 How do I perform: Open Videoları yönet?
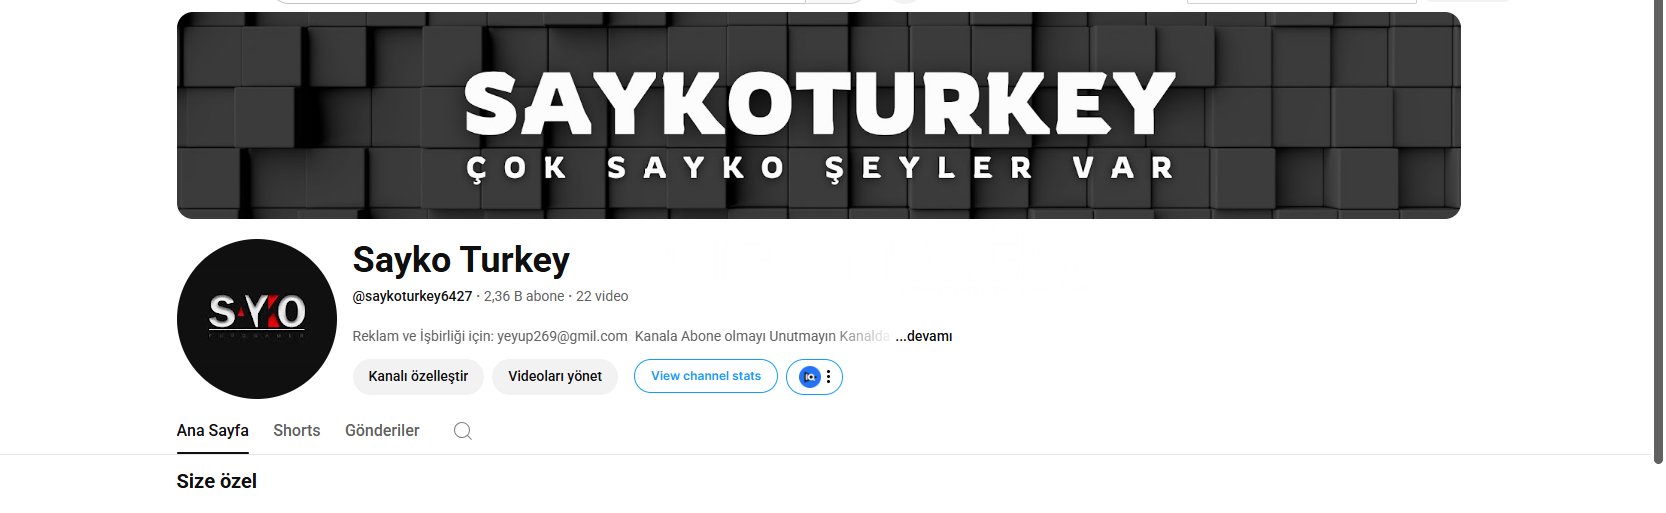[x=555, y=377]
